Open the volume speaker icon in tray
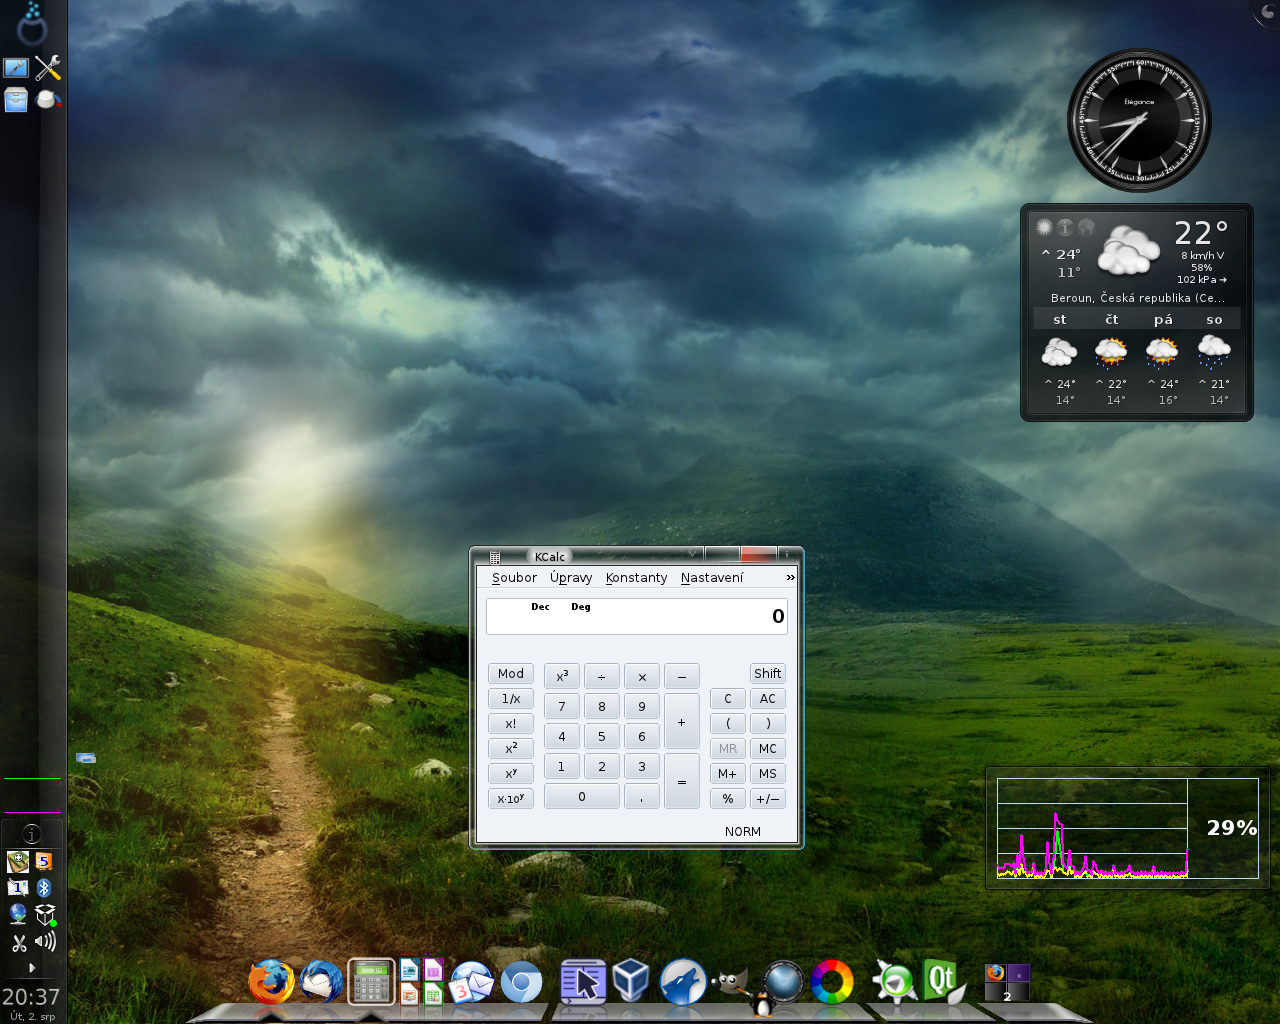 45,941
